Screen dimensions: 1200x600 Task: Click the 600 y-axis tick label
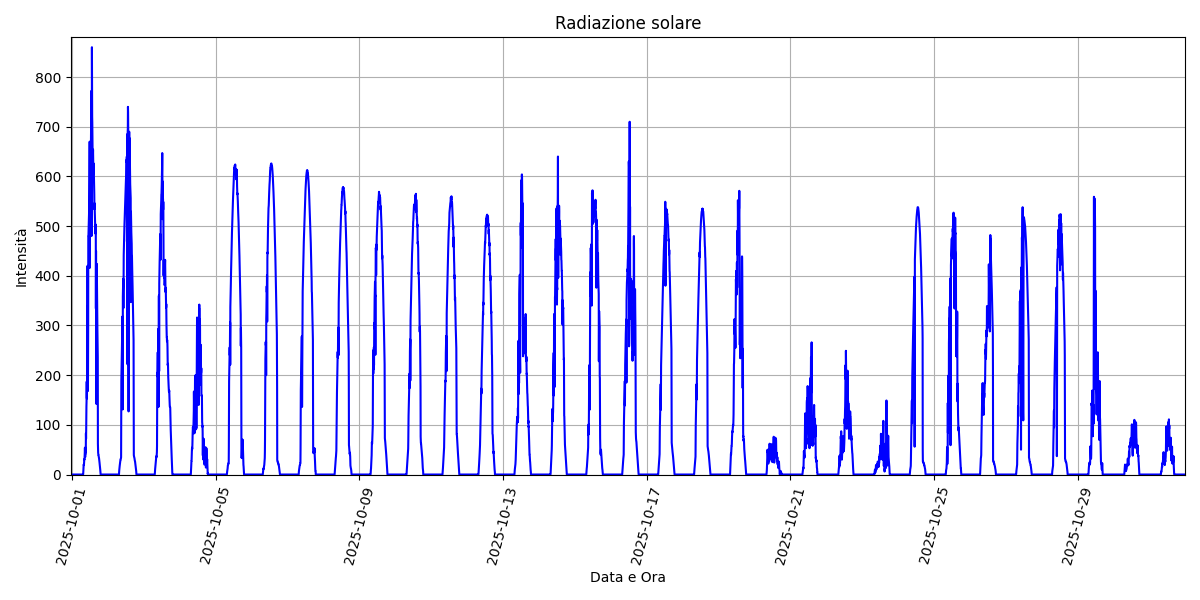(48, 177)
